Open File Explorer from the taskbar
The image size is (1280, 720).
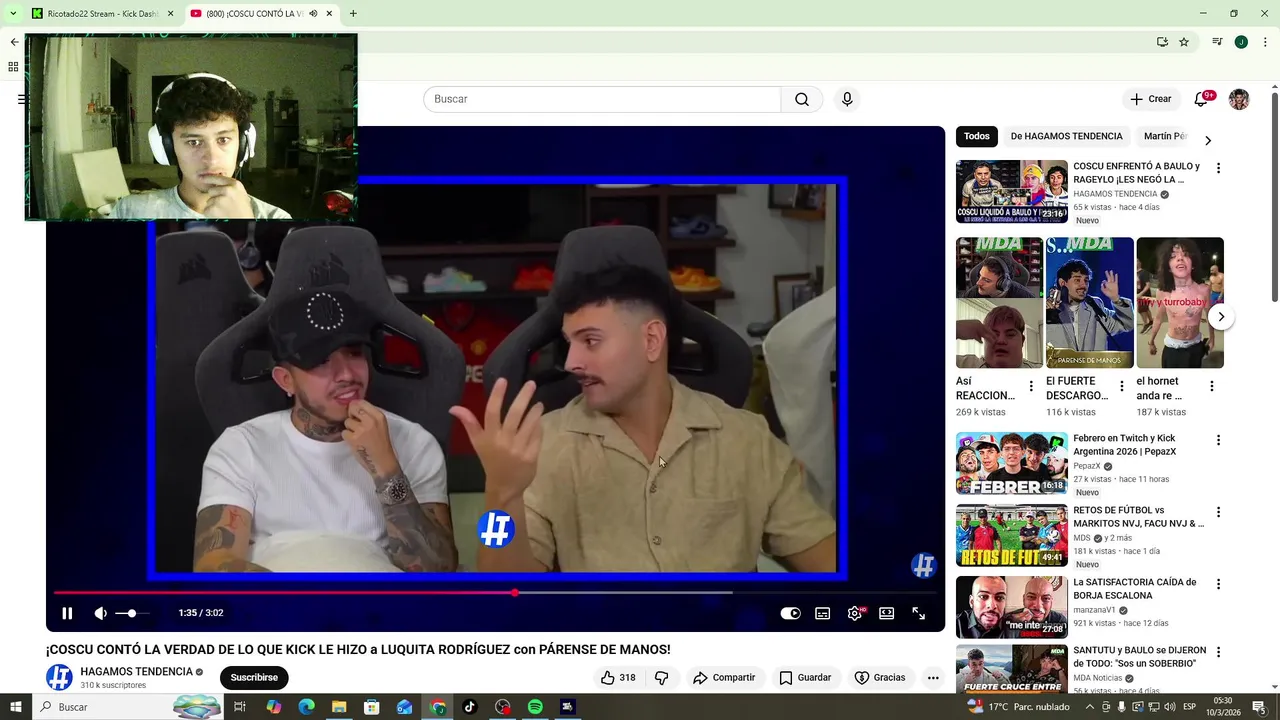[339, 707]
